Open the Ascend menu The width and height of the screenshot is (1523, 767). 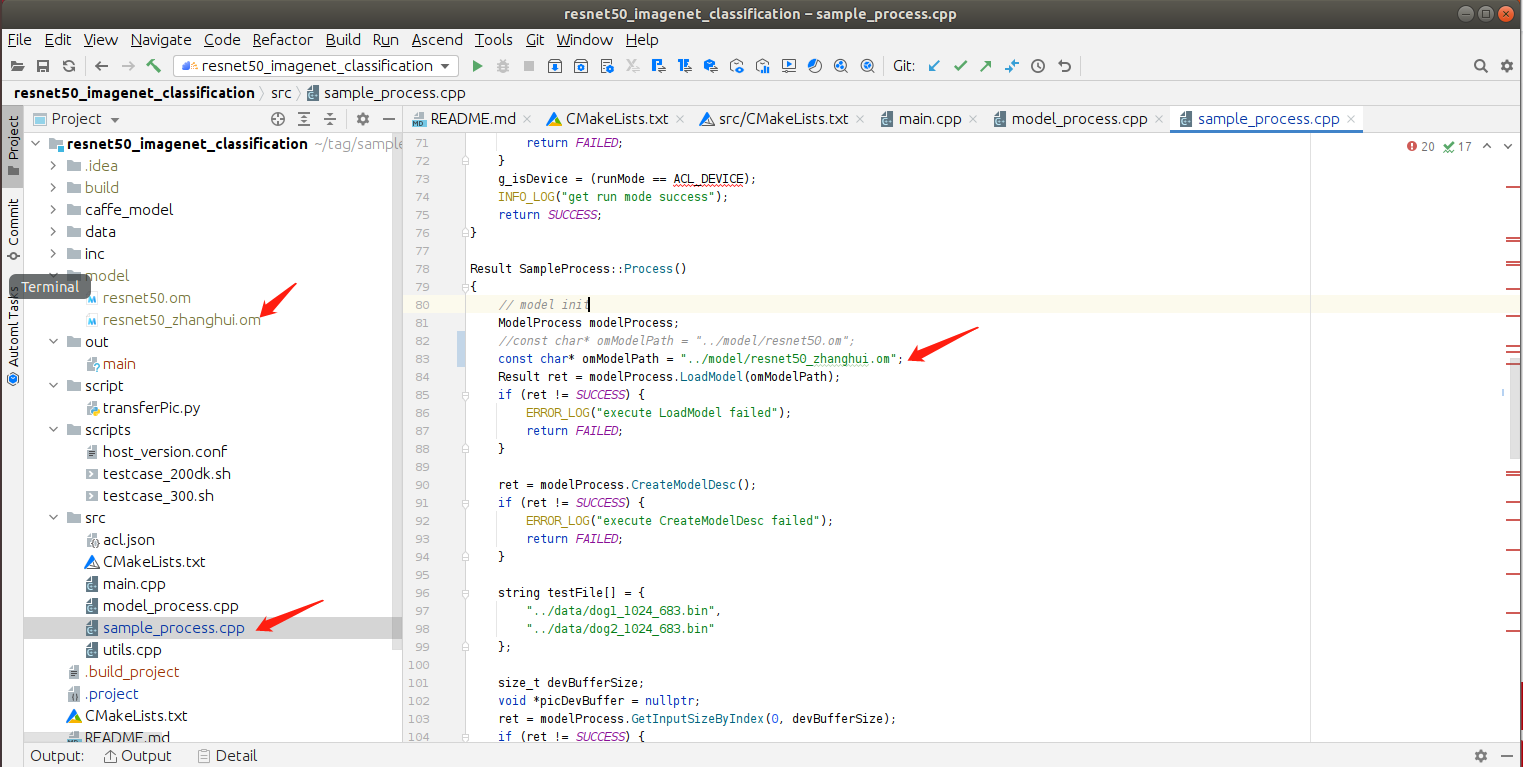pyautogui.click(x=437, y=40)
